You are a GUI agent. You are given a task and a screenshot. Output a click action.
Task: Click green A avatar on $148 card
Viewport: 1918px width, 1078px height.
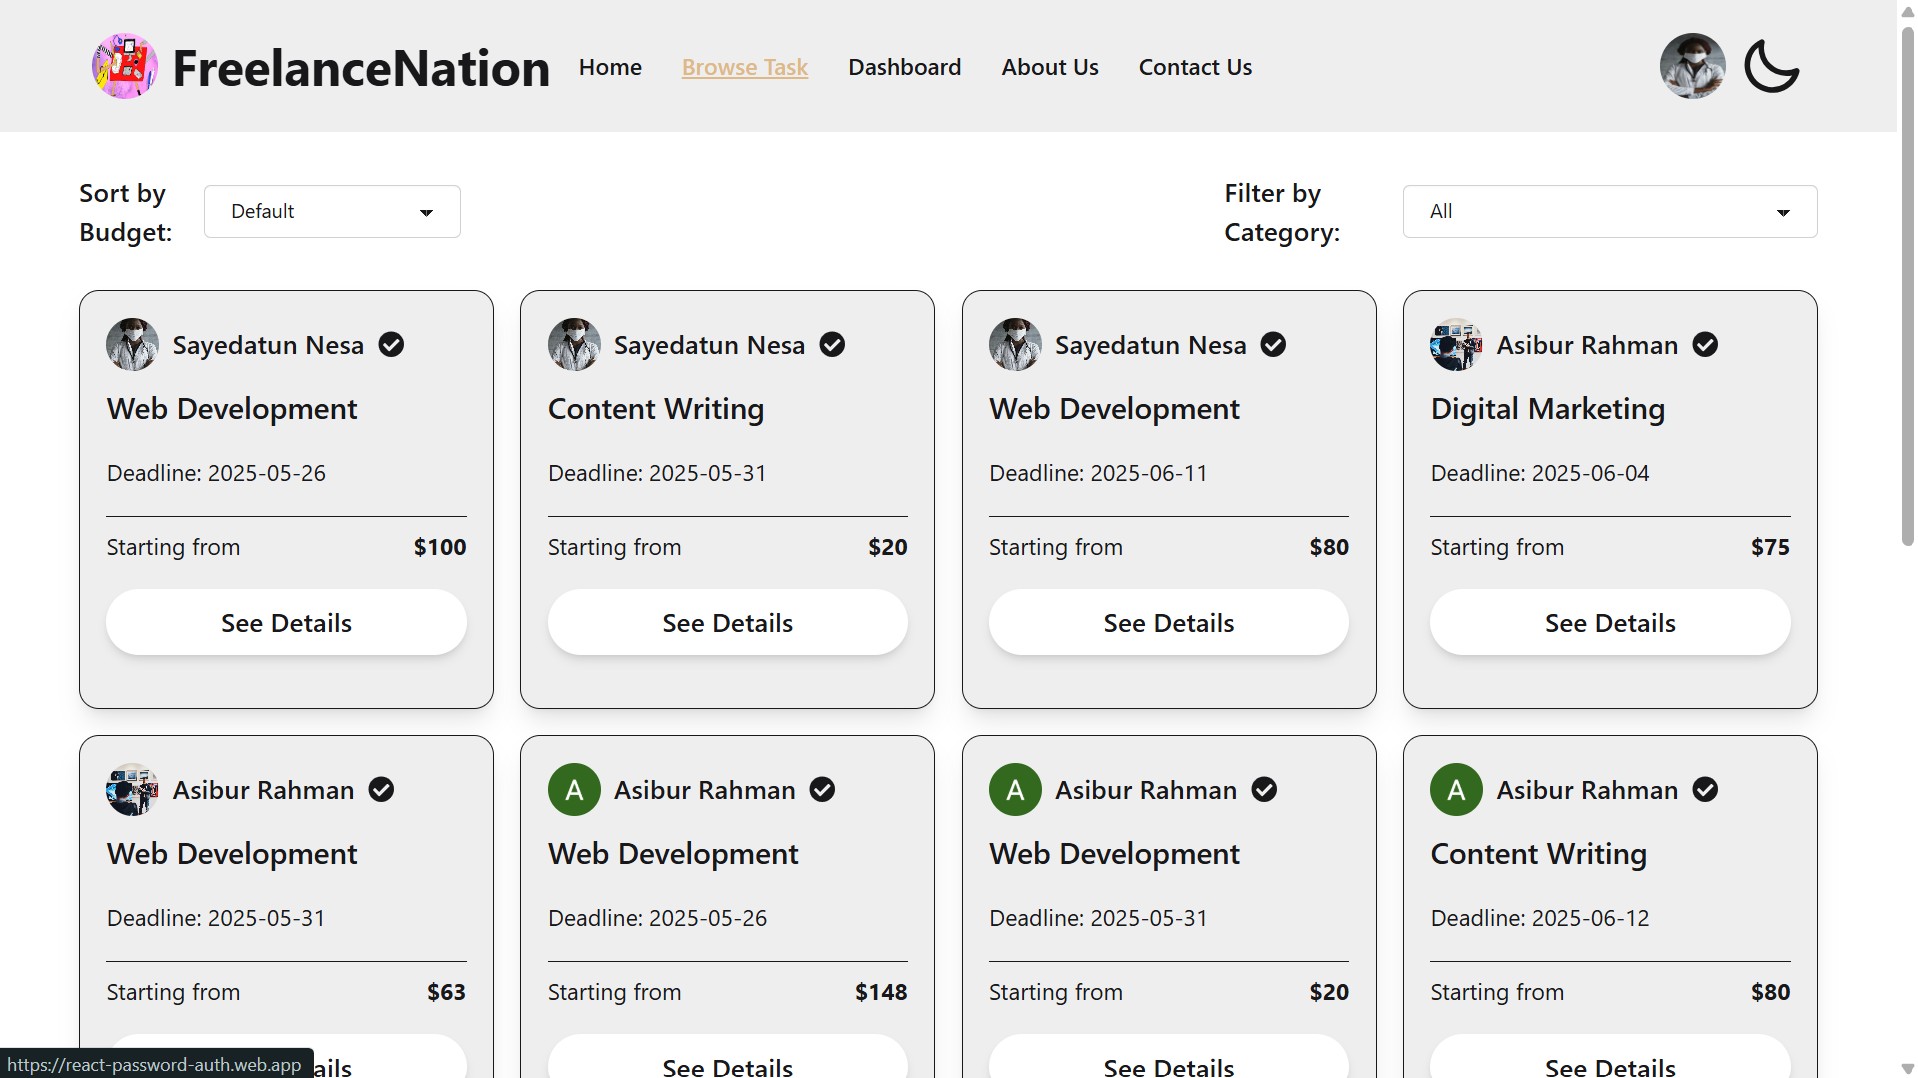[x=574, y=790]
